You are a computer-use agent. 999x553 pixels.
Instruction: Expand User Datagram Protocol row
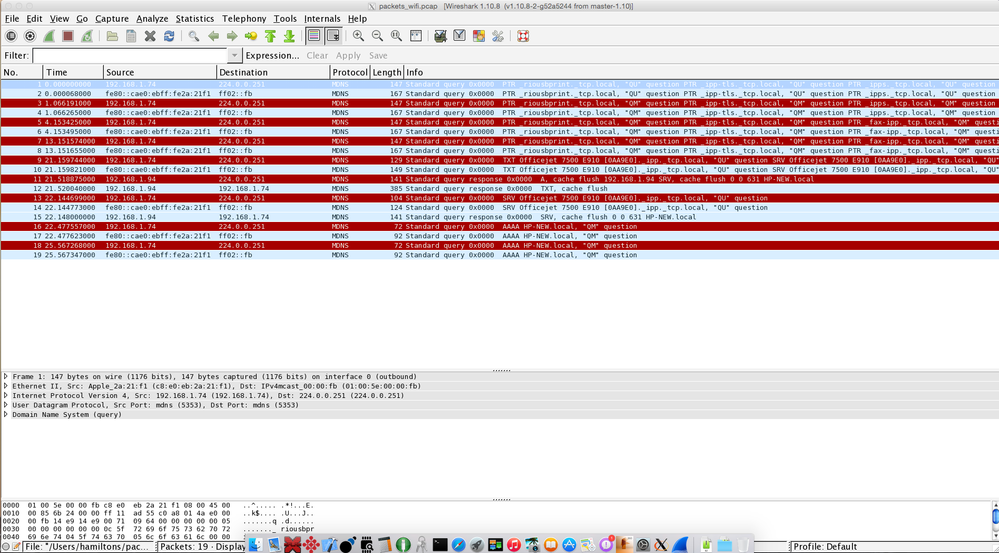[x=6, y=405]
